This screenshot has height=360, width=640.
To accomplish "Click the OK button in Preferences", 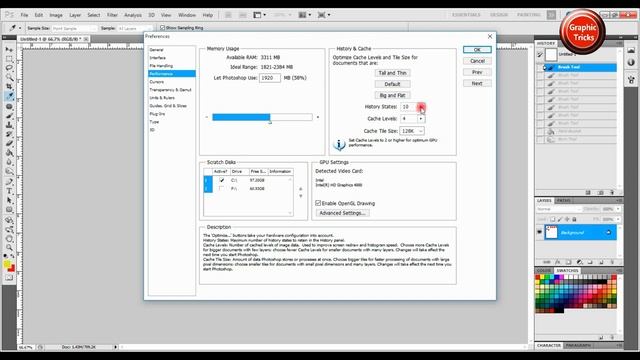I will coord(477,49).
